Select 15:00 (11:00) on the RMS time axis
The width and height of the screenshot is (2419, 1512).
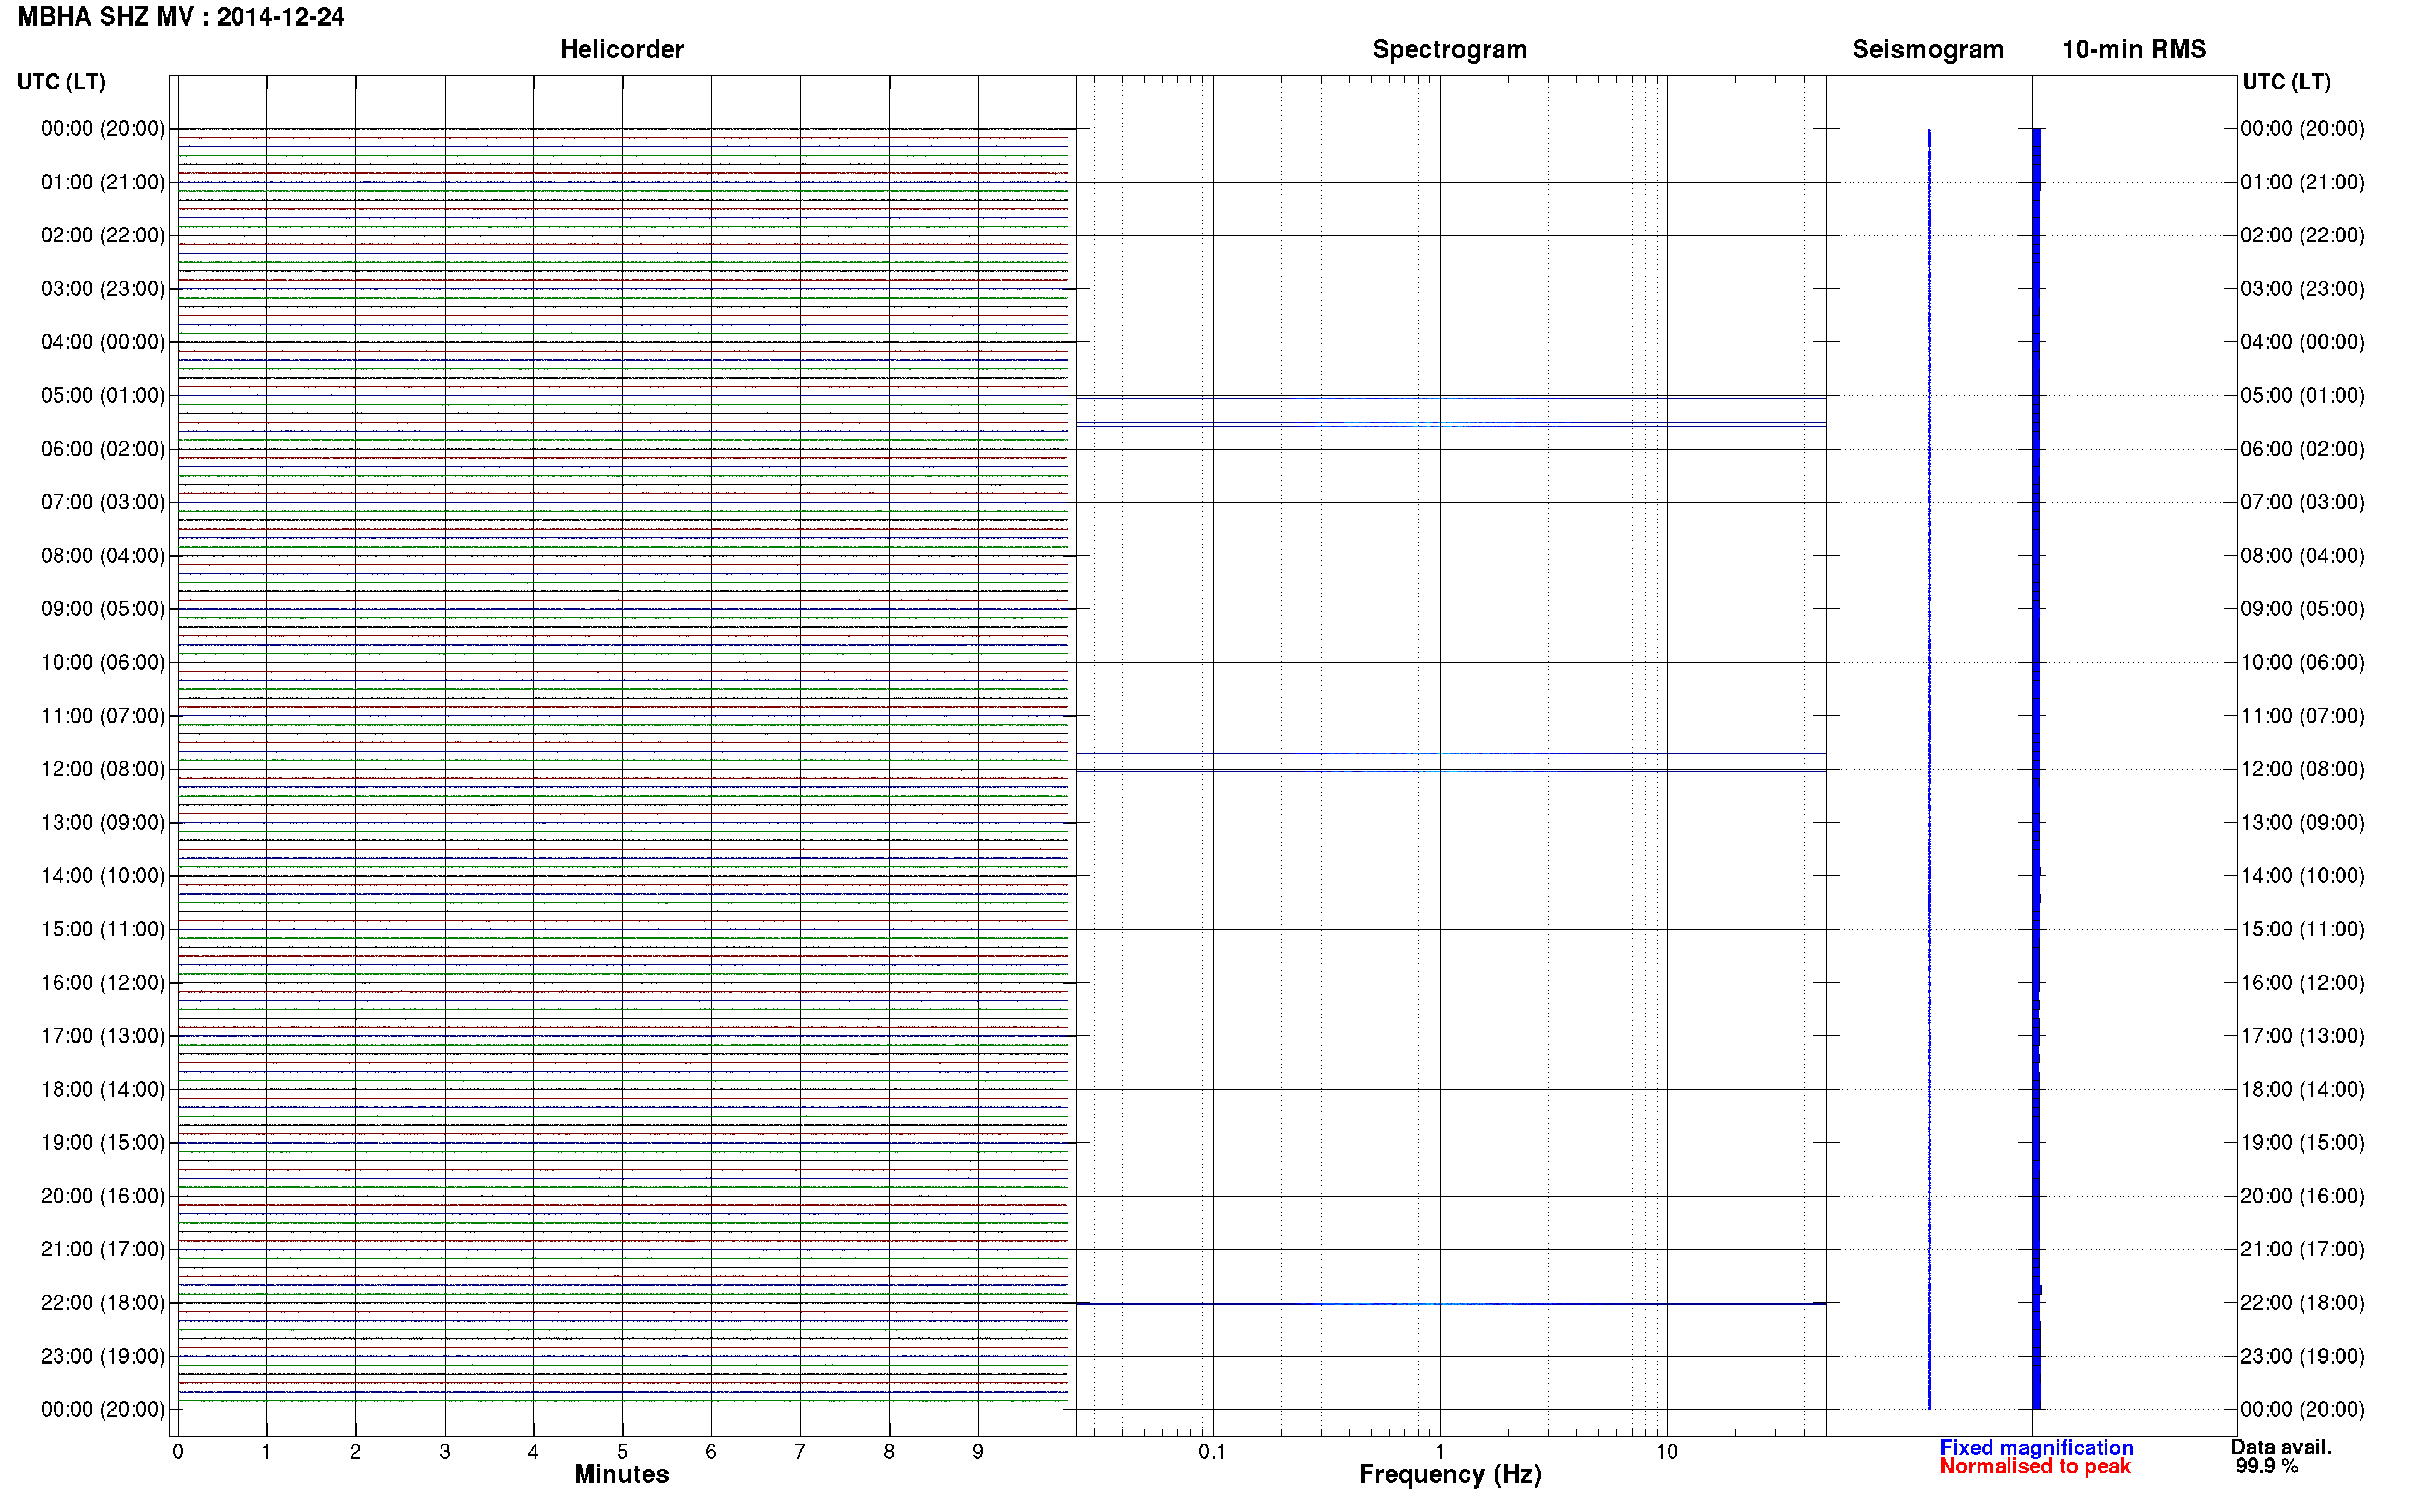(x=2302, y=929)
